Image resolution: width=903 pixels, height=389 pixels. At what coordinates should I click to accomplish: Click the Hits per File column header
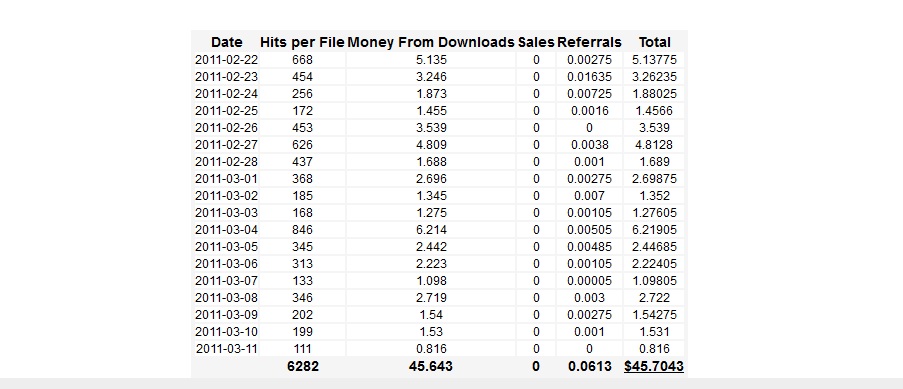tap(302, 42)
